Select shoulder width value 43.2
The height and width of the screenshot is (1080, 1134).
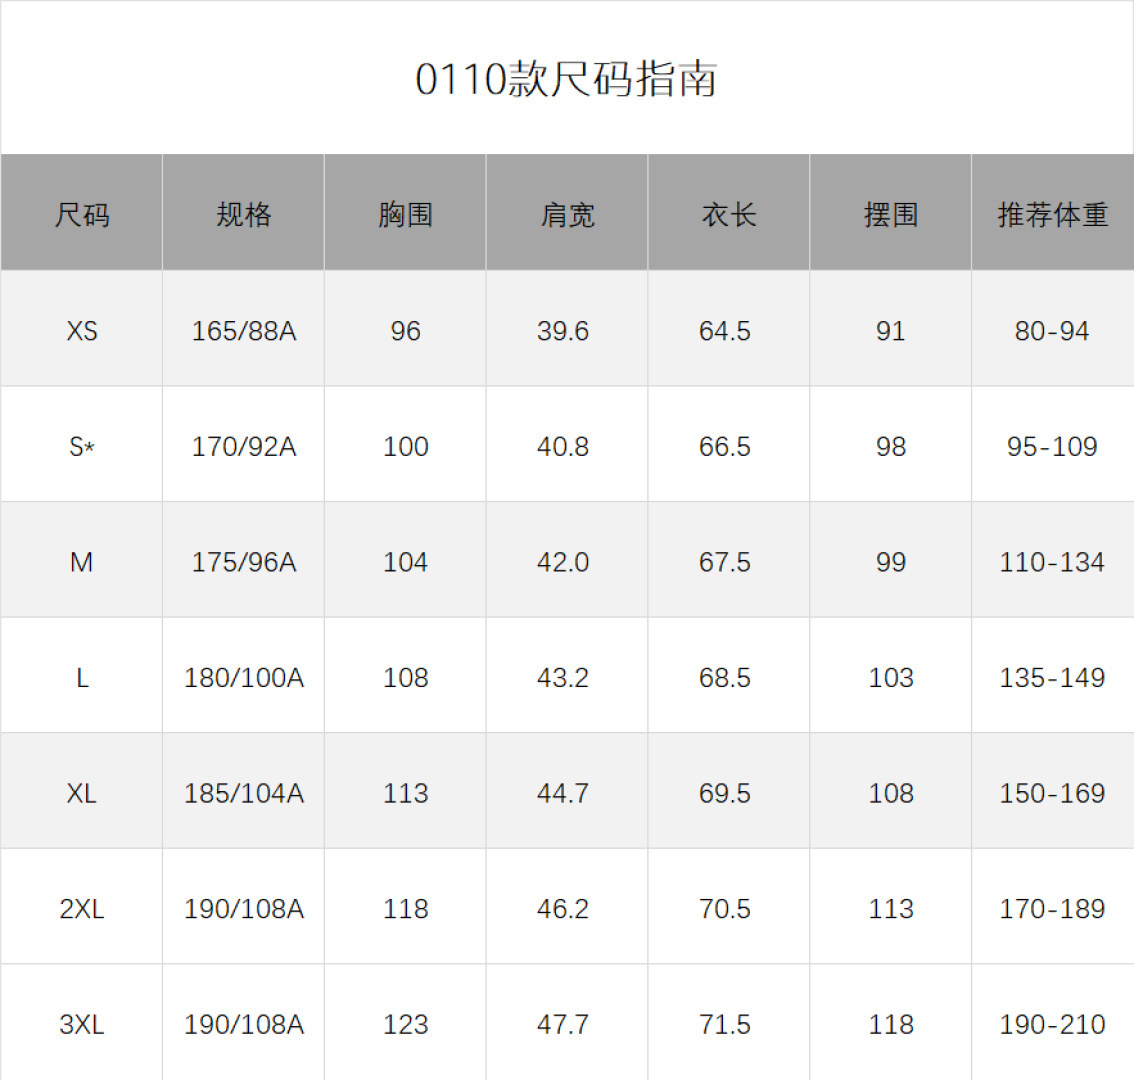(x=563, y=678)
